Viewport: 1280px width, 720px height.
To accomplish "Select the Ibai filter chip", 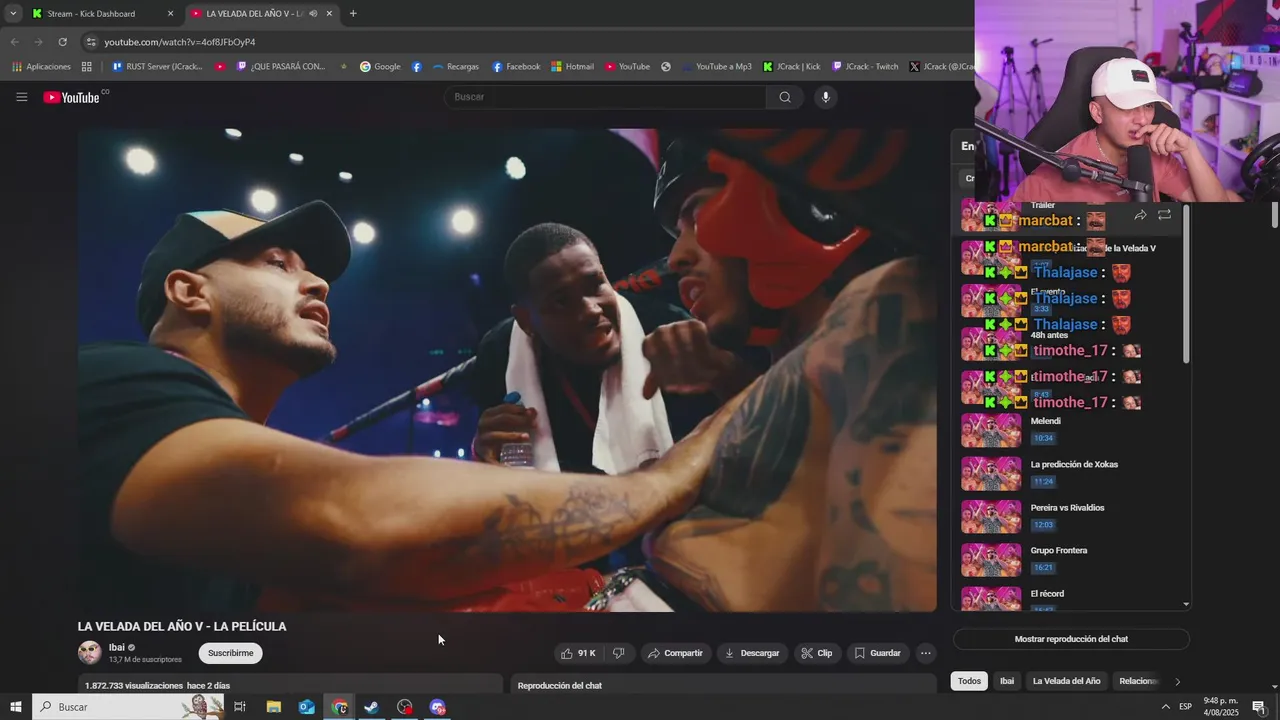I will click(1007, 681).
